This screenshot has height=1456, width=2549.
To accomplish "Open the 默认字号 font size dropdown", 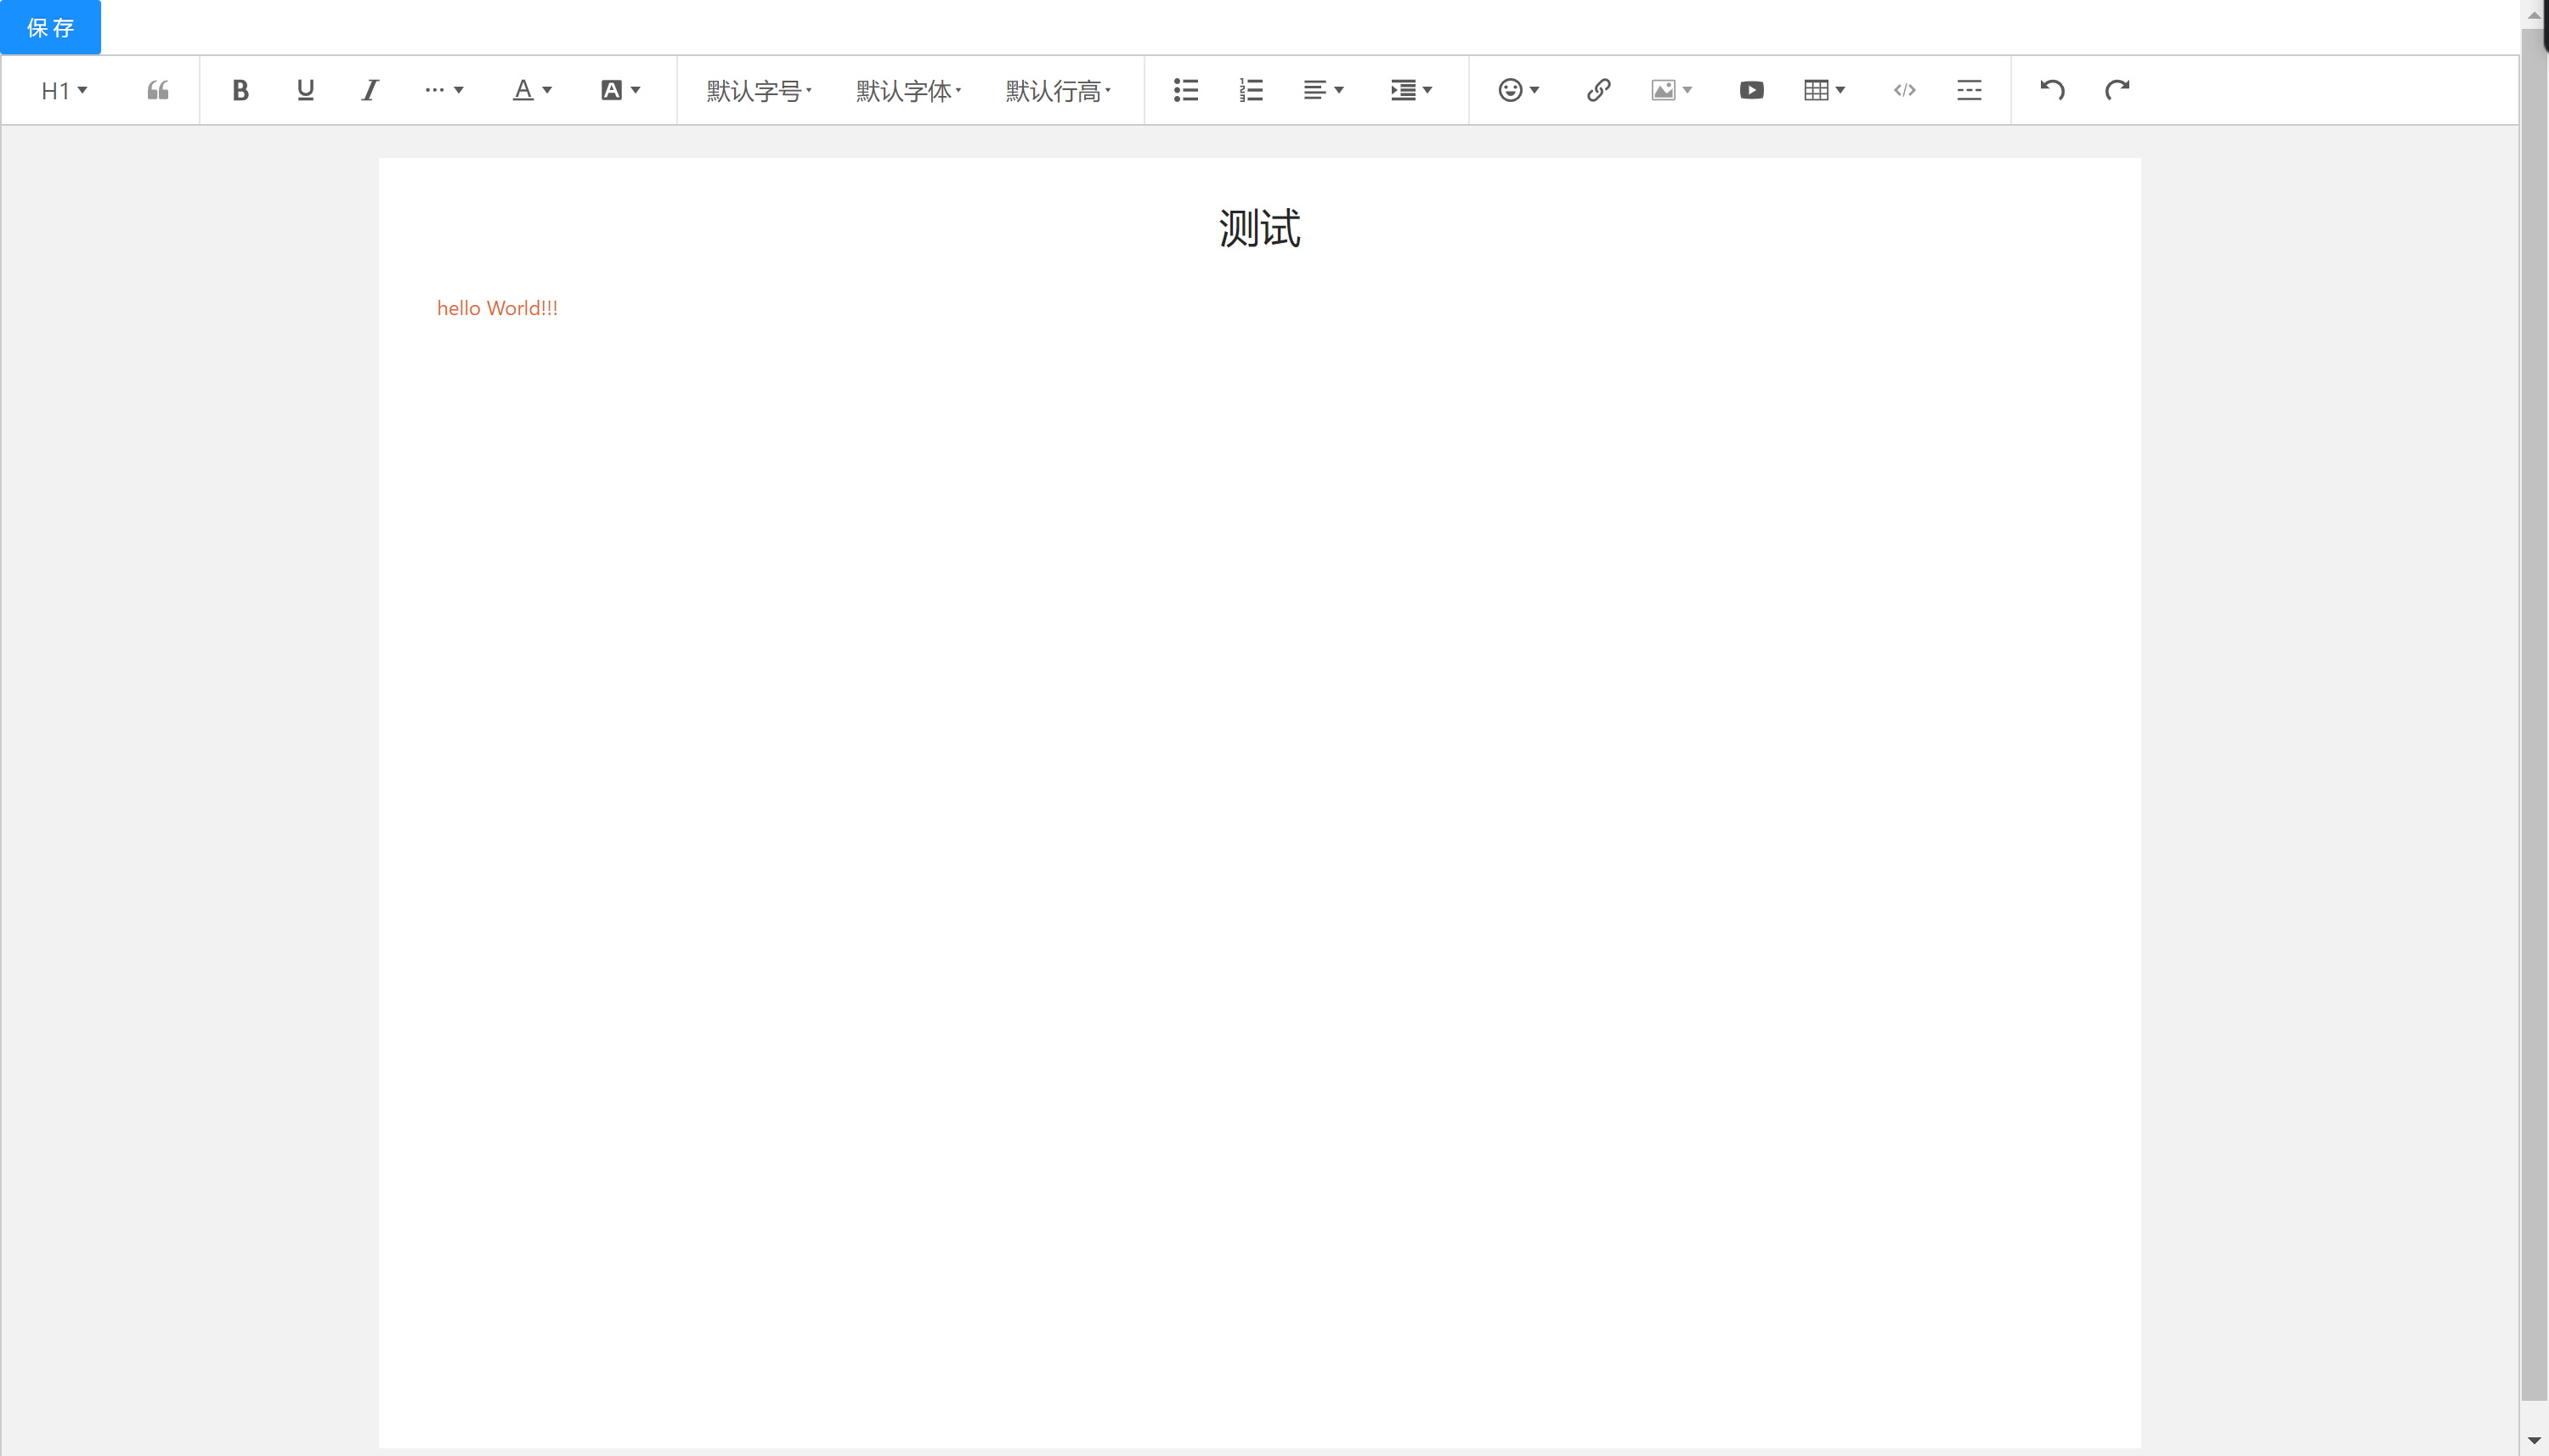I will pyautogui.click(x=757, y=90).
